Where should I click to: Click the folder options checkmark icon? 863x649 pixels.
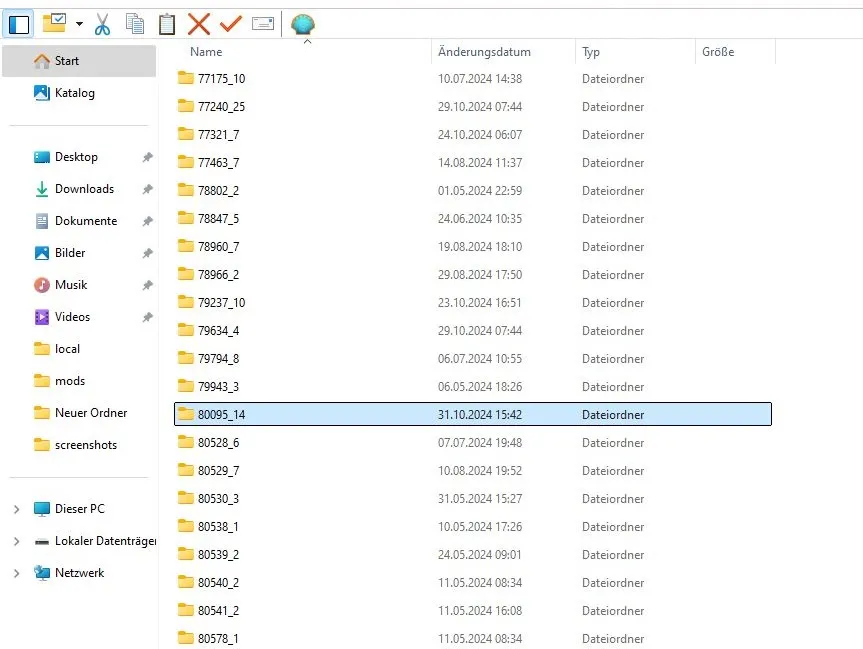[54, 23]
